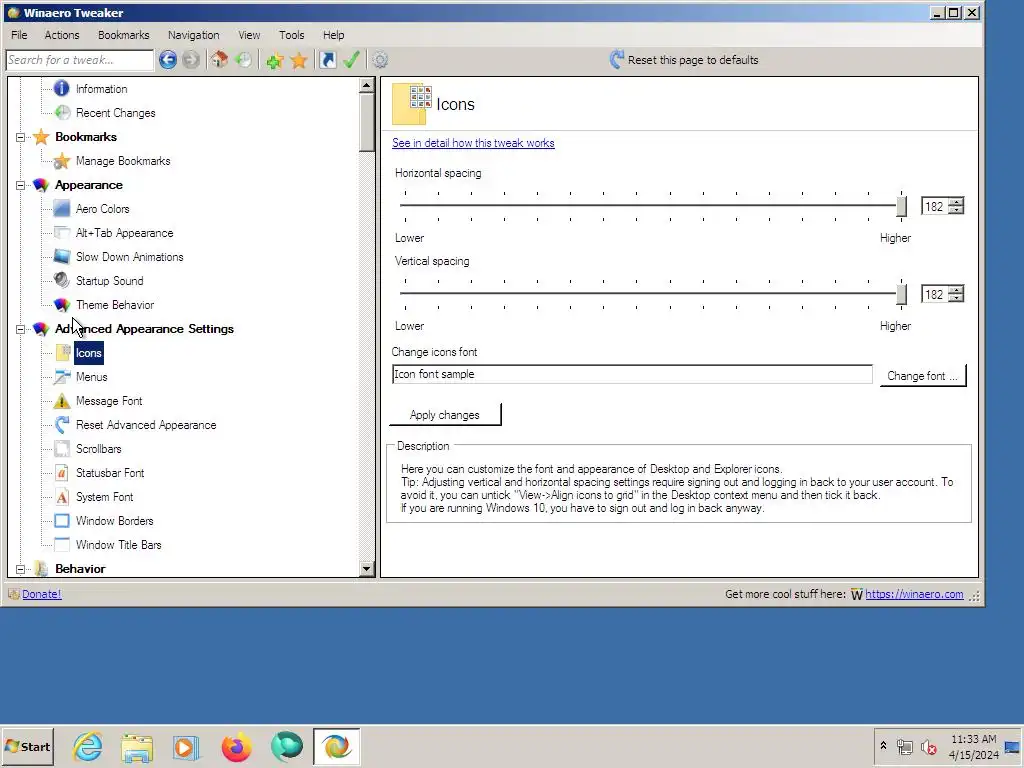
Task: Click the Horizontal spacing slider thumb
Action: 901,206
